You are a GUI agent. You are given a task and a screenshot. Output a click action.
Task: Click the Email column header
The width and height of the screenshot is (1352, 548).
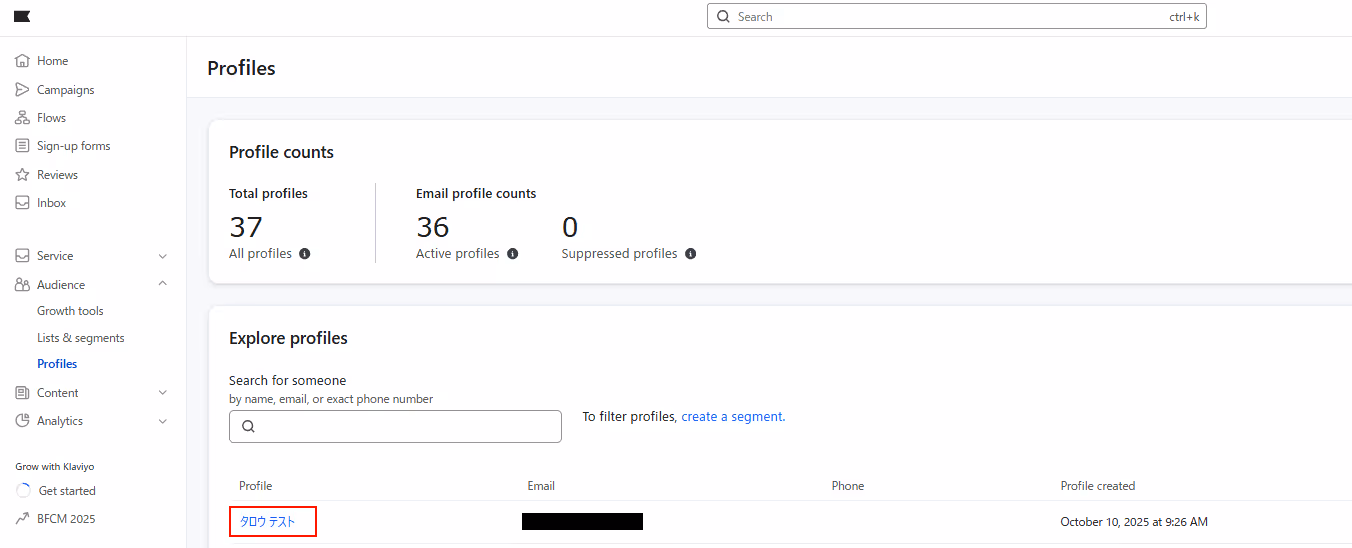[541, 486]
